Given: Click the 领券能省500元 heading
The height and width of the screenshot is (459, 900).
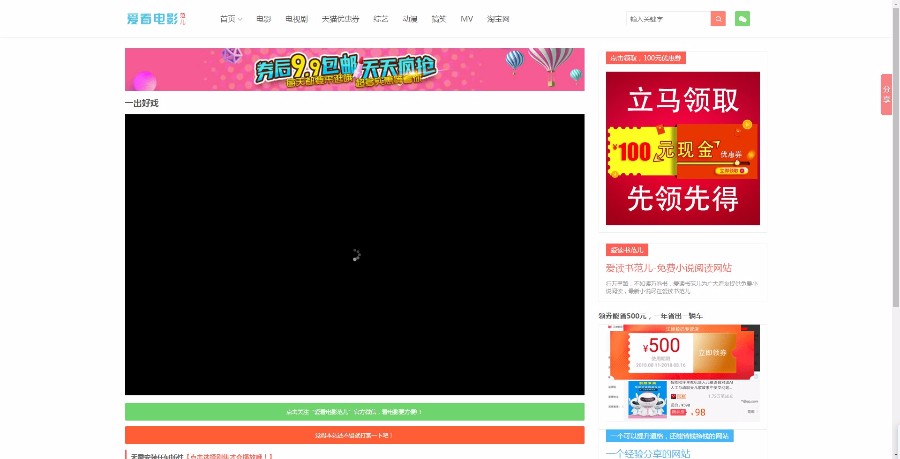Looking at the screenshot, I should 651,316.
